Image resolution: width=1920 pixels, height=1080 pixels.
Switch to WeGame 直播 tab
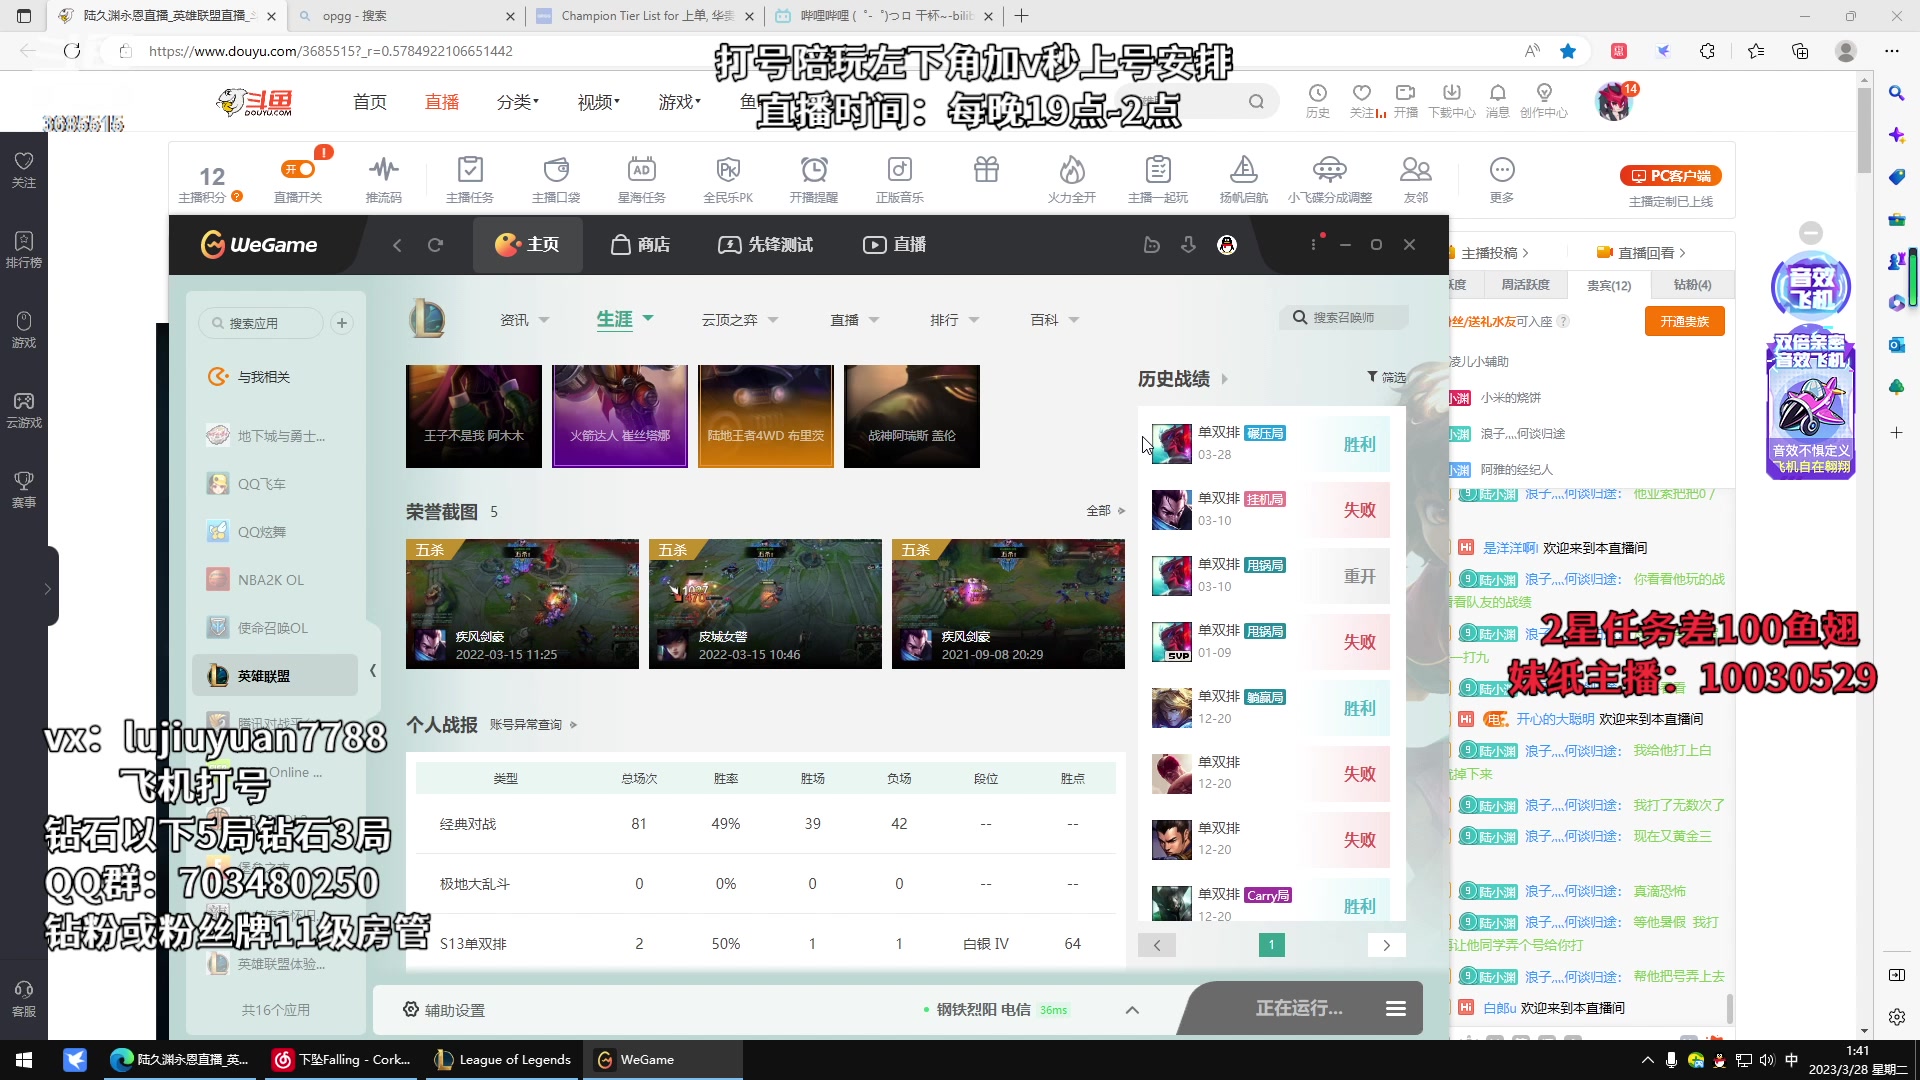895,245
